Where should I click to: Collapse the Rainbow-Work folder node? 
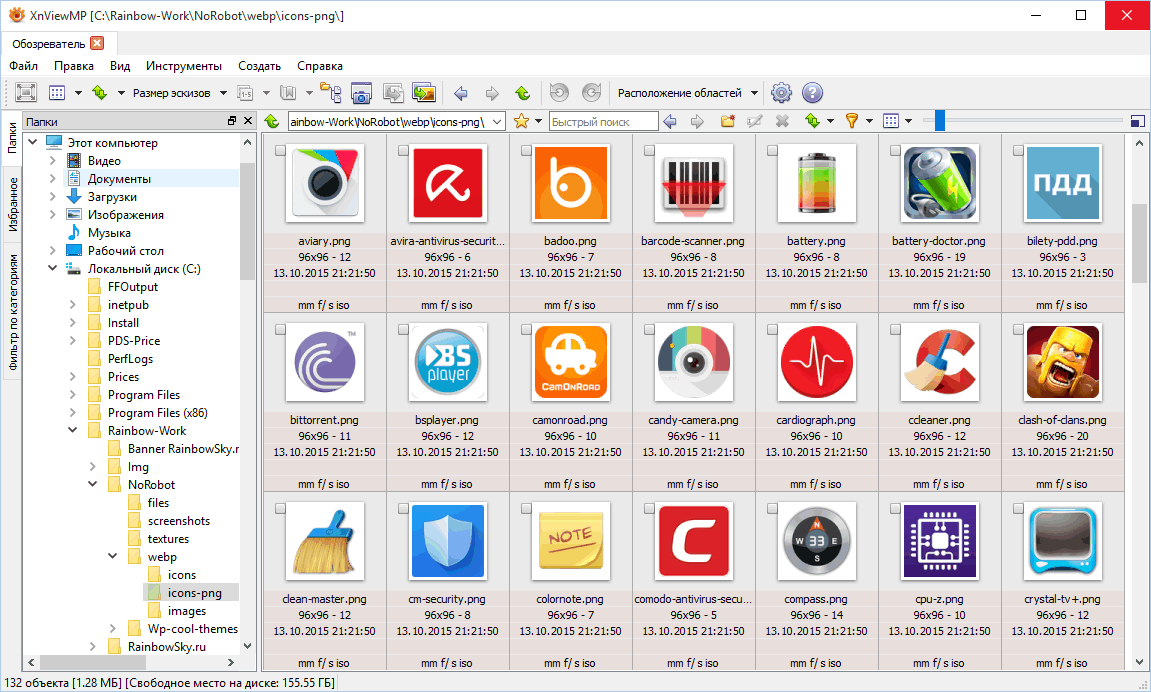(x=73, y=431)
